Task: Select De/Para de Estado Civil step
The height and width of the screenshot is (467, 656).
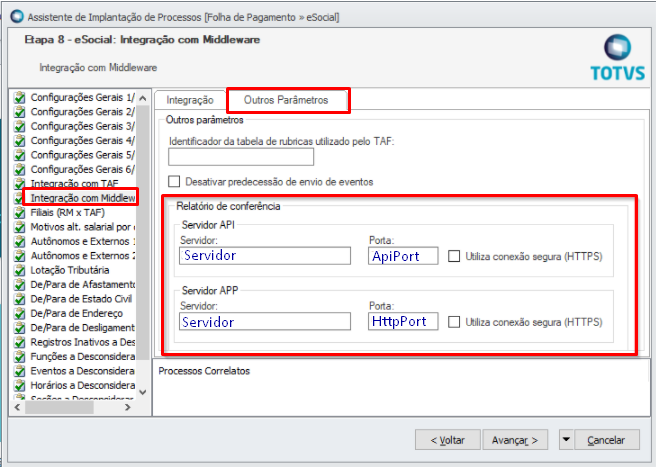Action: point(81,299)
